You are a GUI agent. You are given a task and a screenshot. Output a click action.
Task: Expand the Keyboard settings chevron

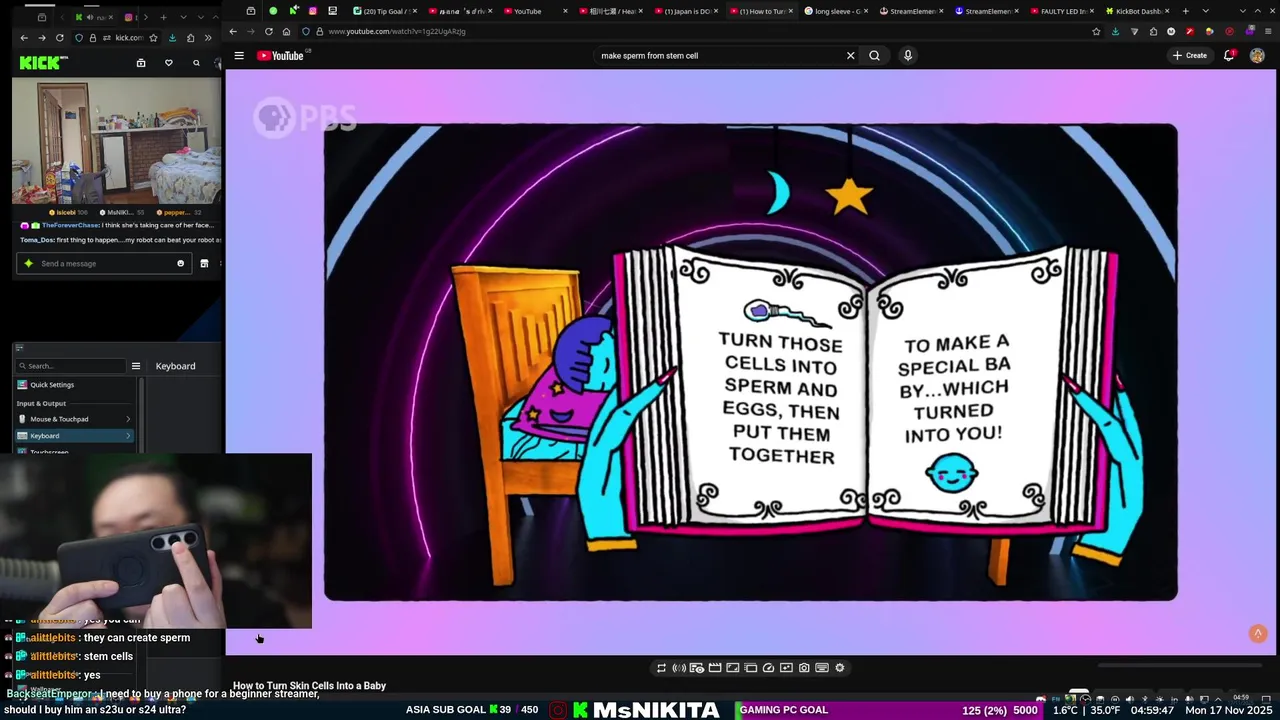128,436
